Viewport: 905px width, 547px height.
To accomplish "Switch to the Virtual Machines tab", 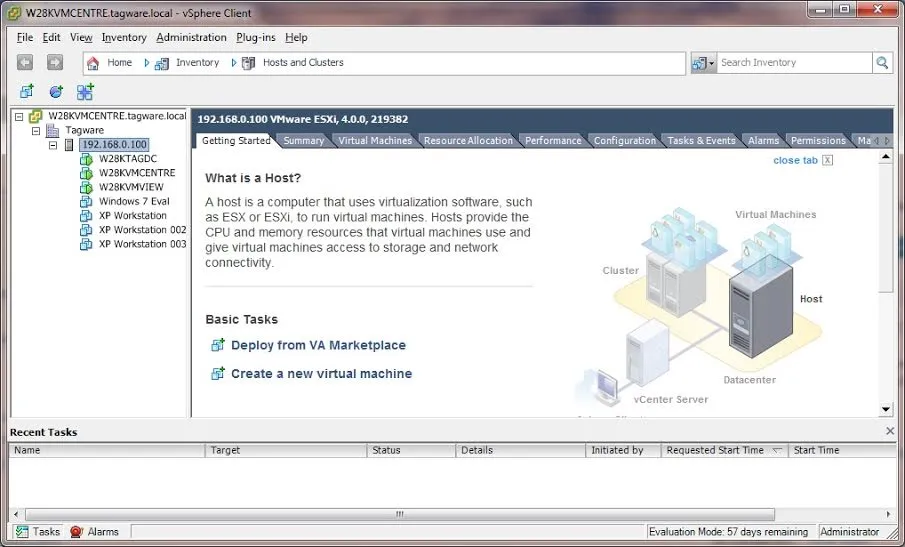I will [374, 141].
